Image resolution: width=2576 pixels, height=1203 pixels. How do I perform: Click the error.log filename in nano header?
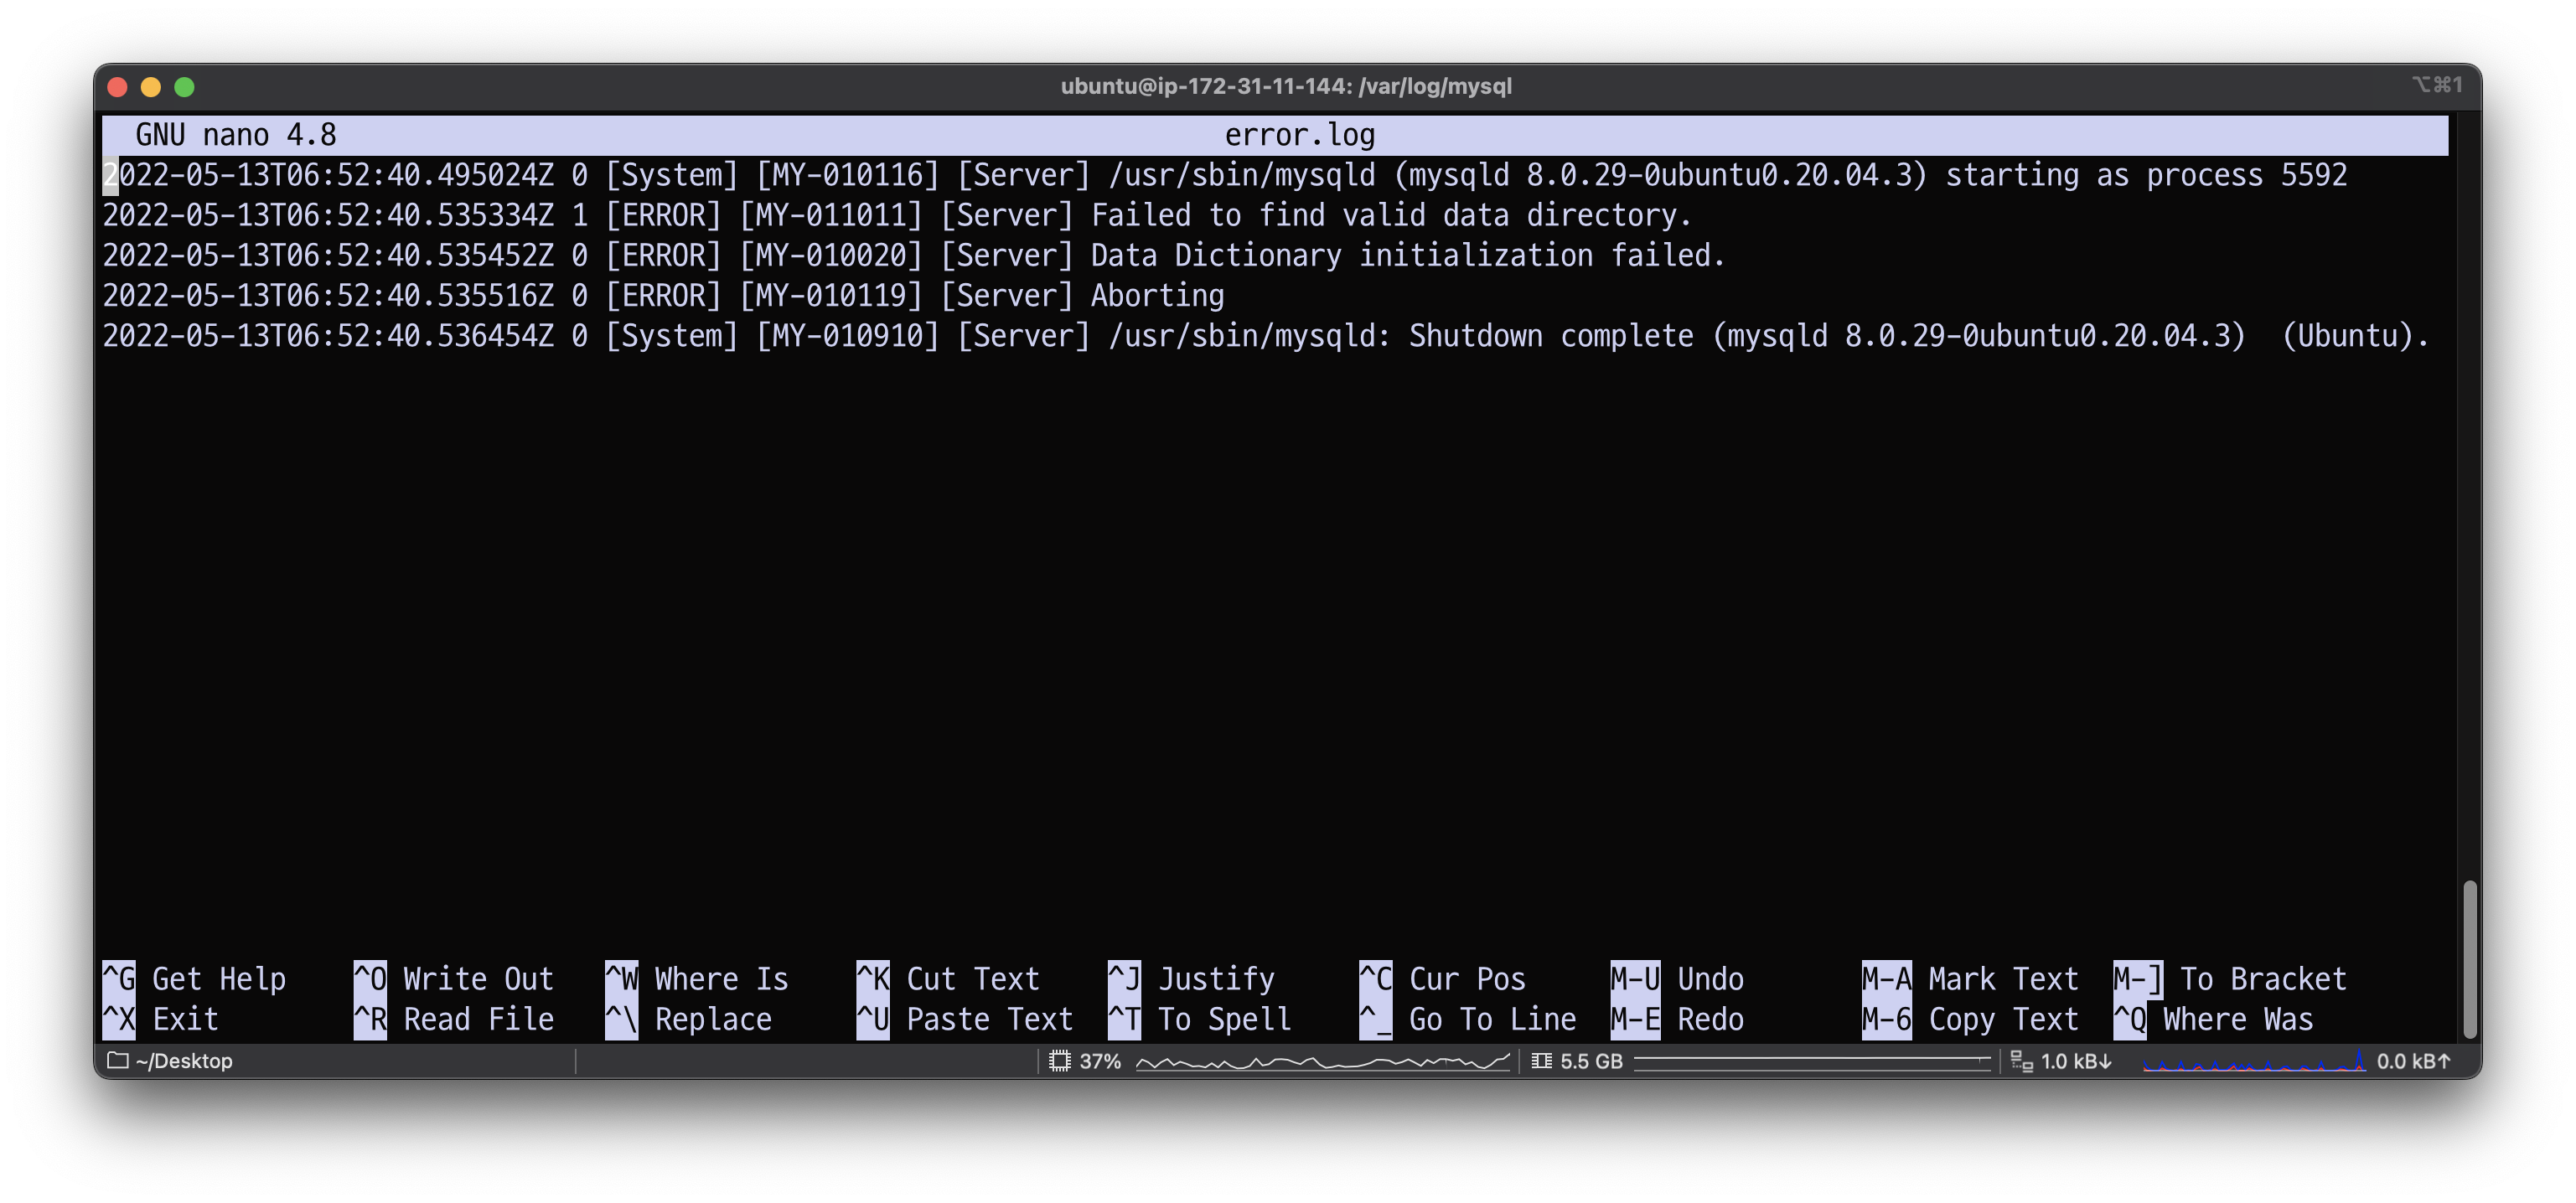point(1300,134)
